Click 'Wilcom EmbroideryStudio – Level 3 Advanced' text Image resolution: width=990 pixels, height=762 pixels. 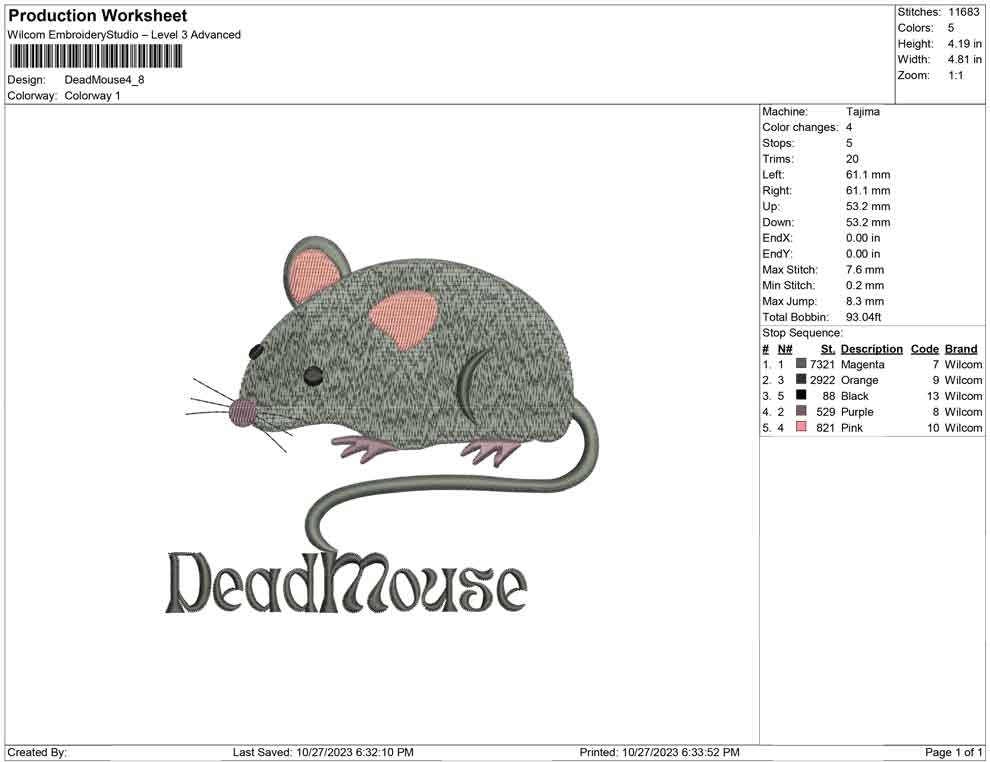[x=124, y=35]
